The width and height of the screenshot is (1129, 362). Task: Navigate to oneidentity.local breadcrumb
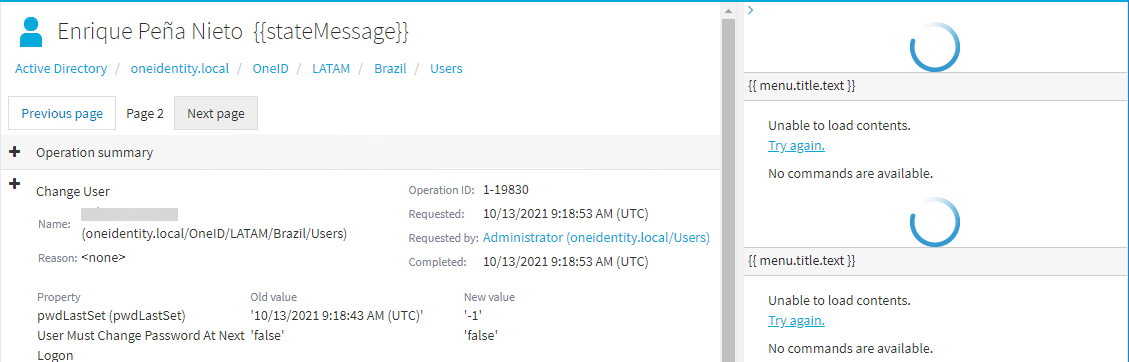(x=180, y=69)
